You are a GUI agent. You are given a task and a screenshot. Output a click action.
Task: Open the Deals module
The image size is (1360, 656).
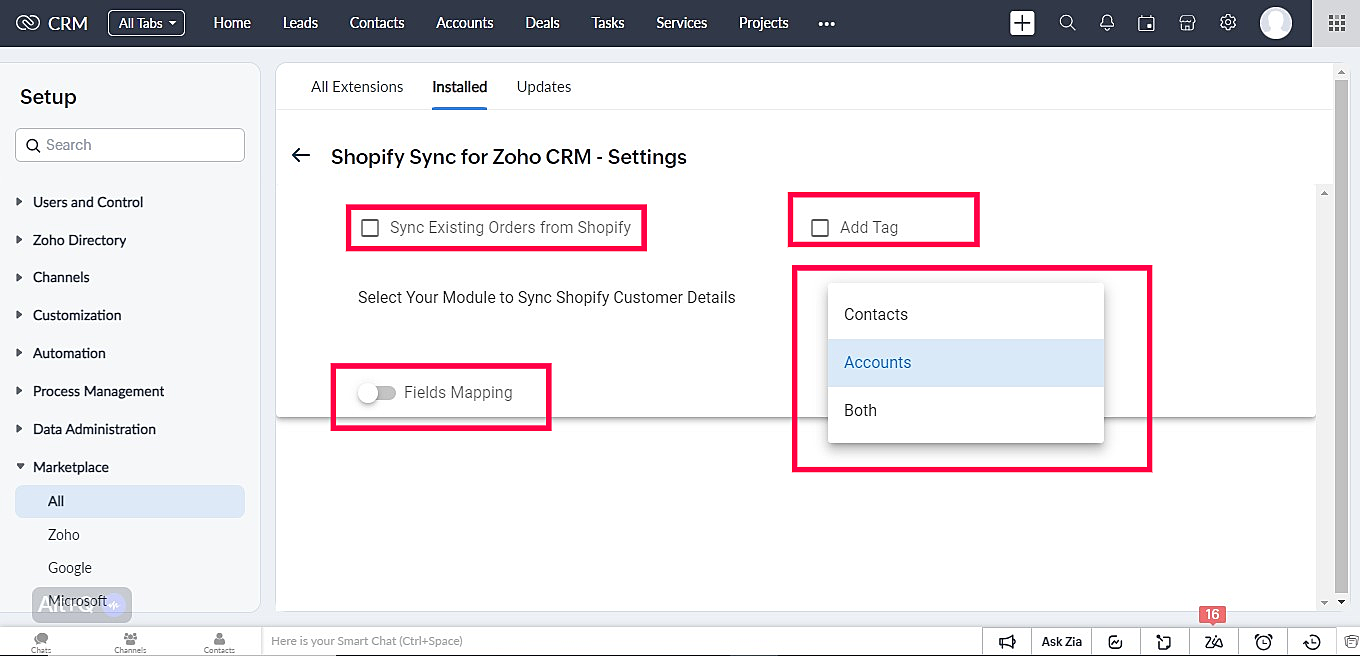(x=542, y=23)
